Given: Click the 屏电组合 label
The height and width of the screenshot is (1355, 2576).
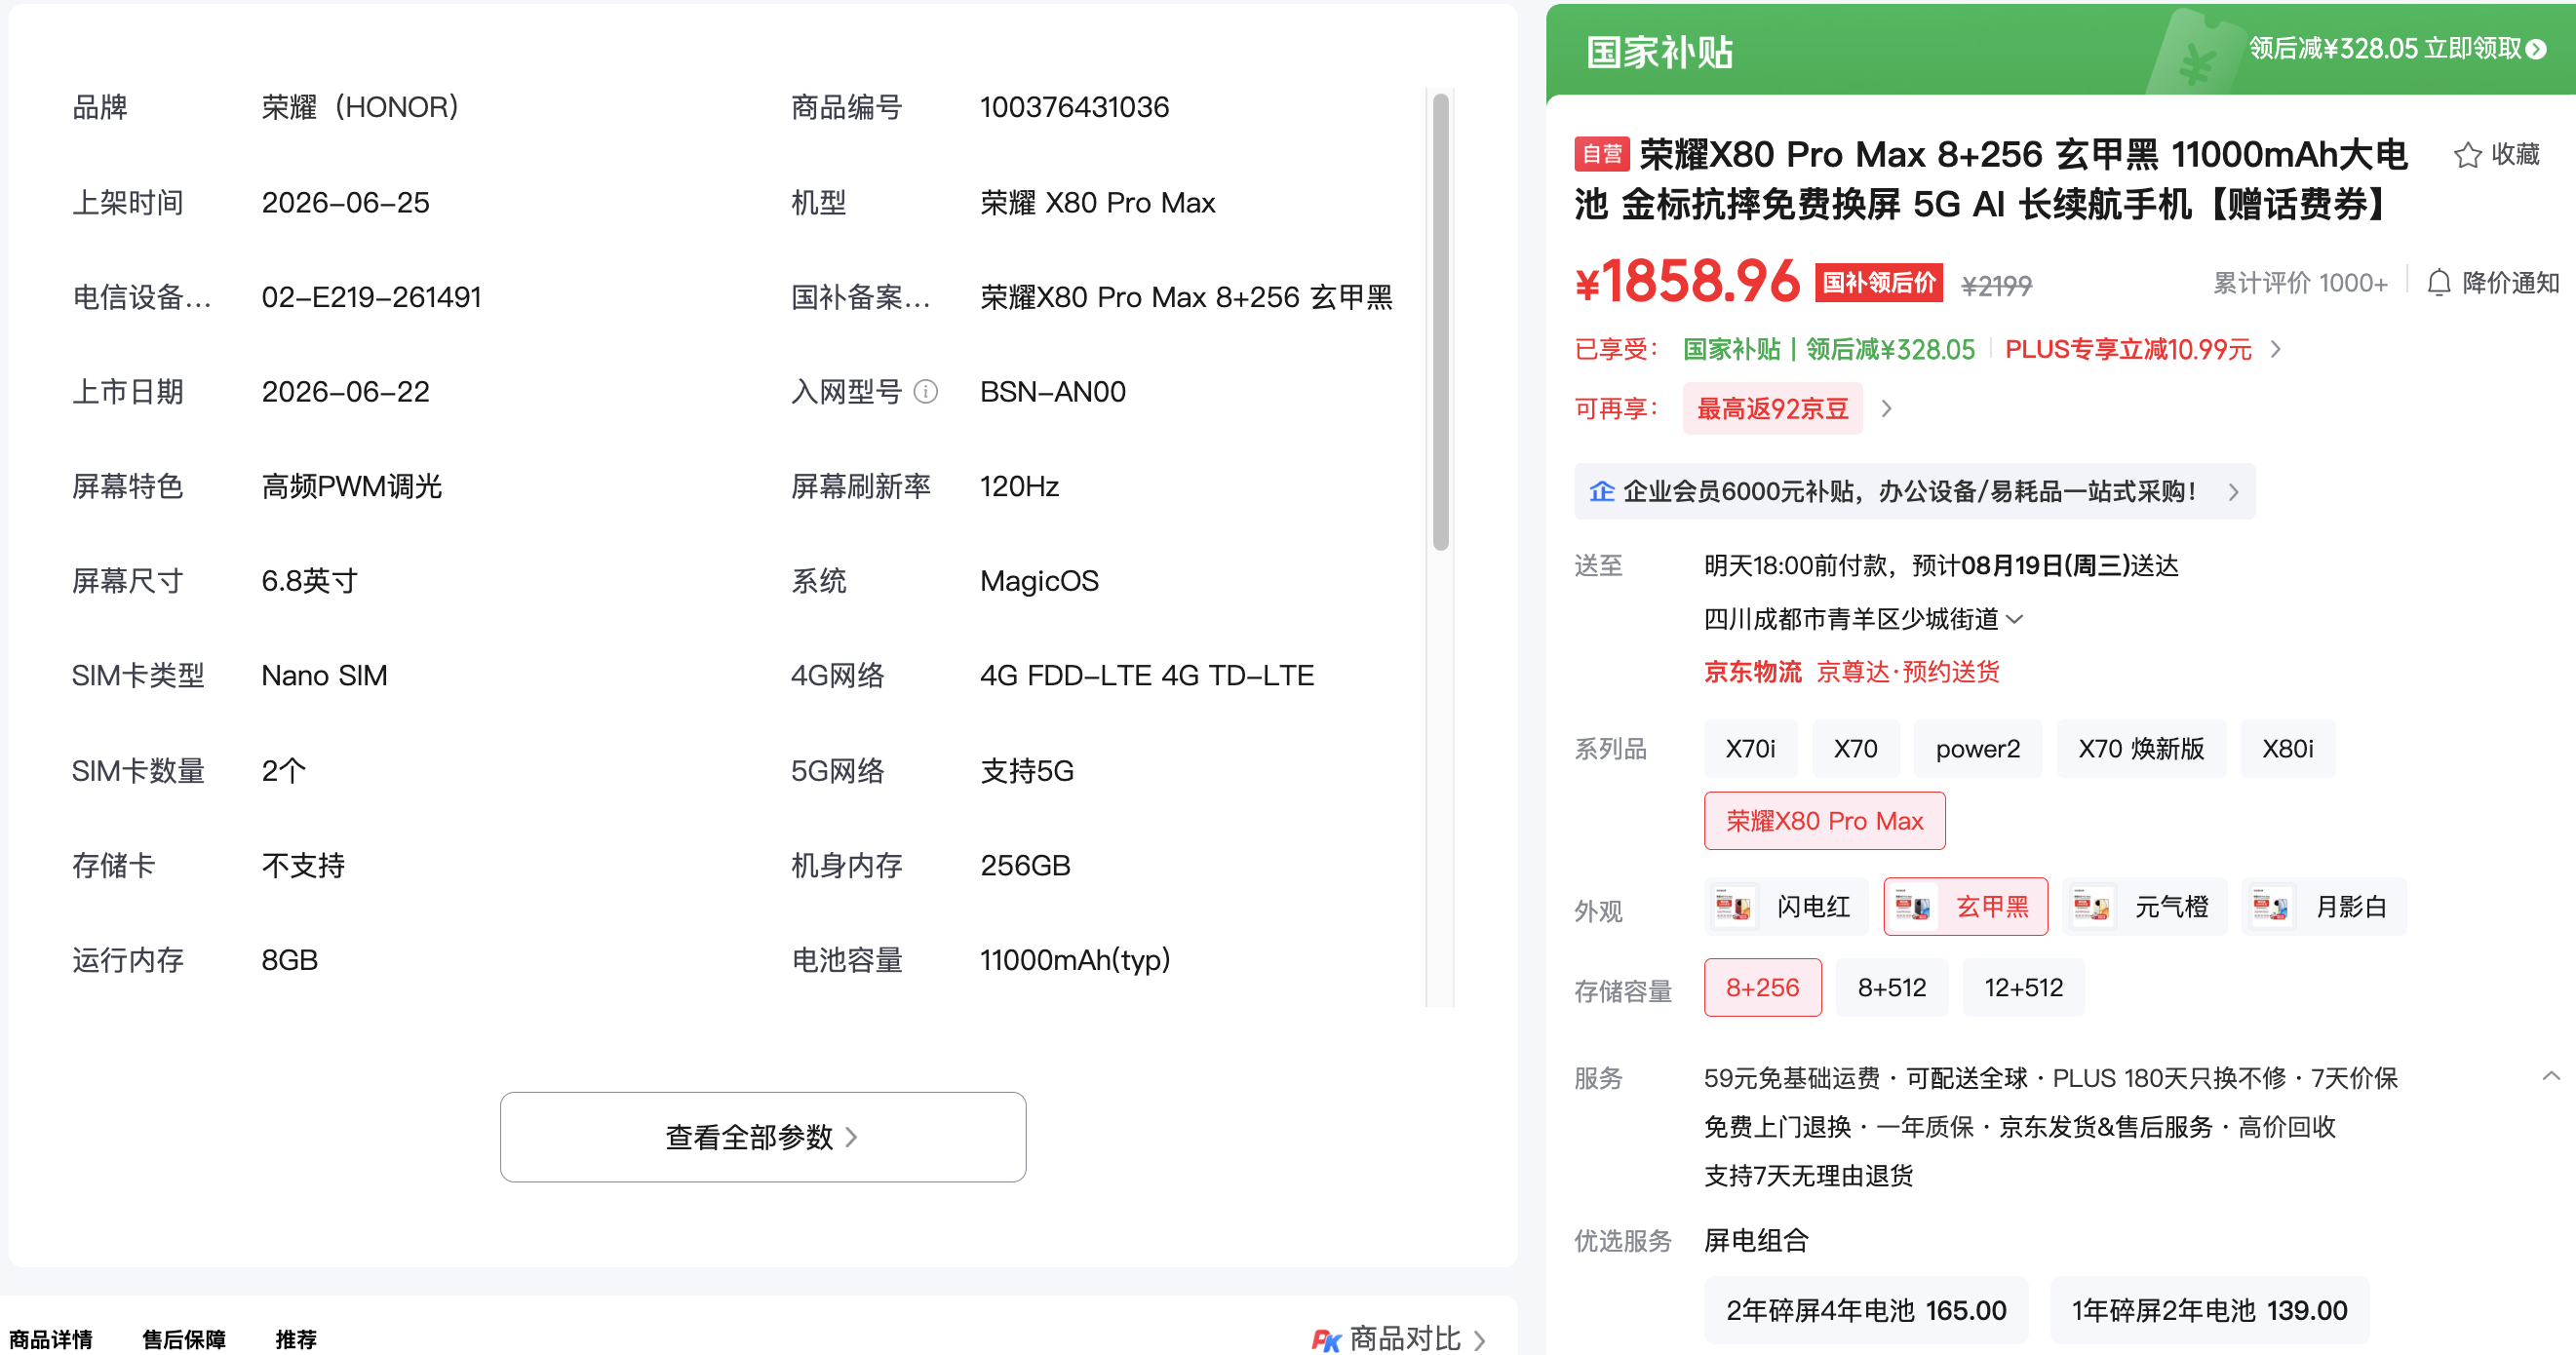Looking at the screenshot, I should tap(1756, 1241).
